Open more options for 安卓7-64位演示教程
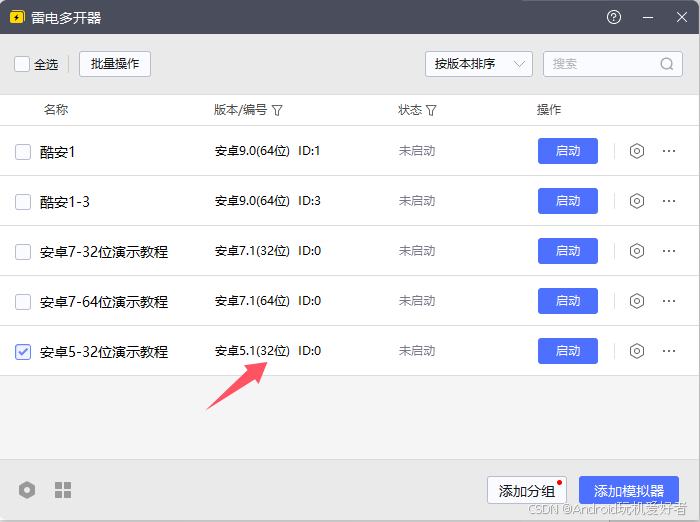Image resolution: width=700 pixels, height=522 pixels. [x=669, y=301]
